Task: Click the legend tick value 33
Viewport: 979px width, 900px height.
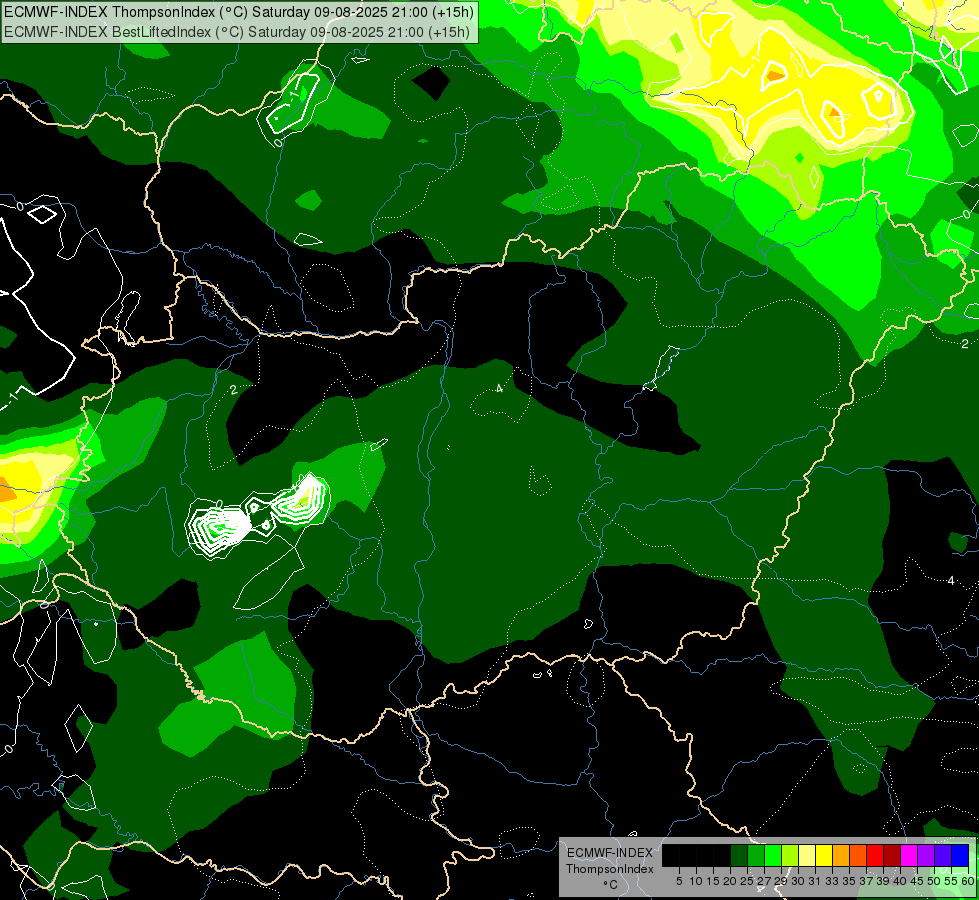Action: (833, 881)
